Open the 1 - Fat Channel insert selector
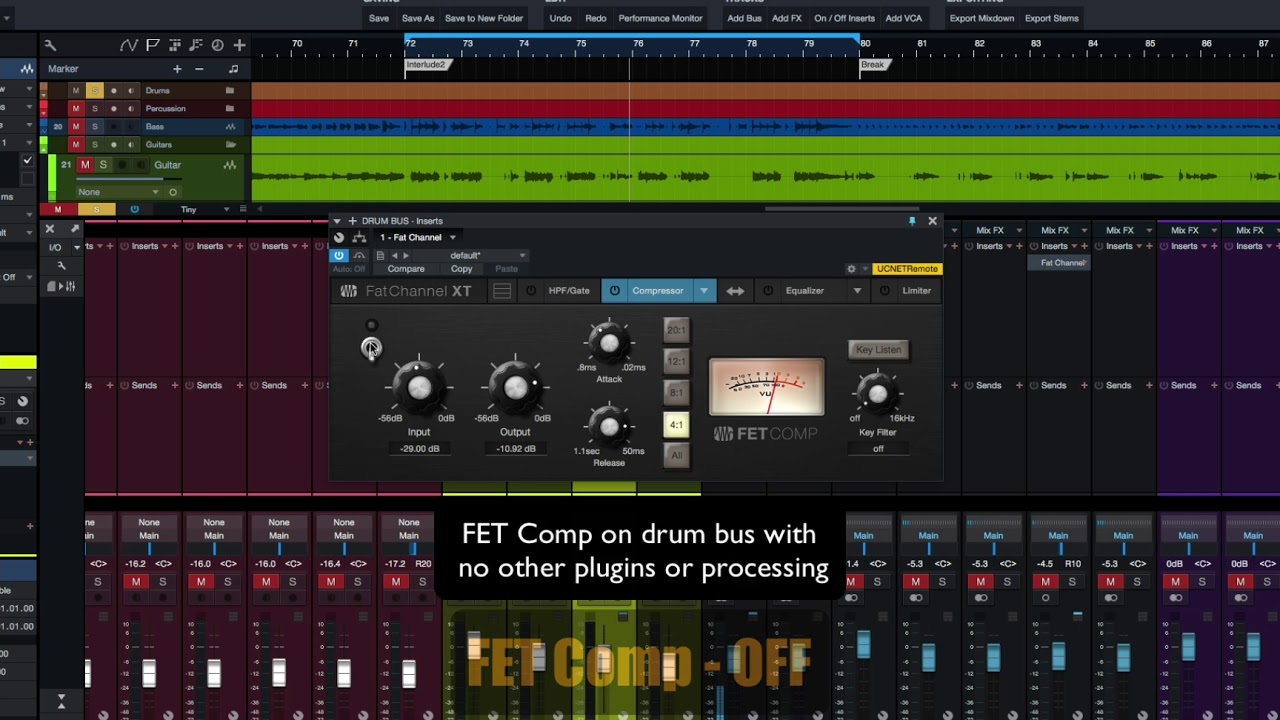The width and height of the screenshot is (1280, 720). (418, 238)
